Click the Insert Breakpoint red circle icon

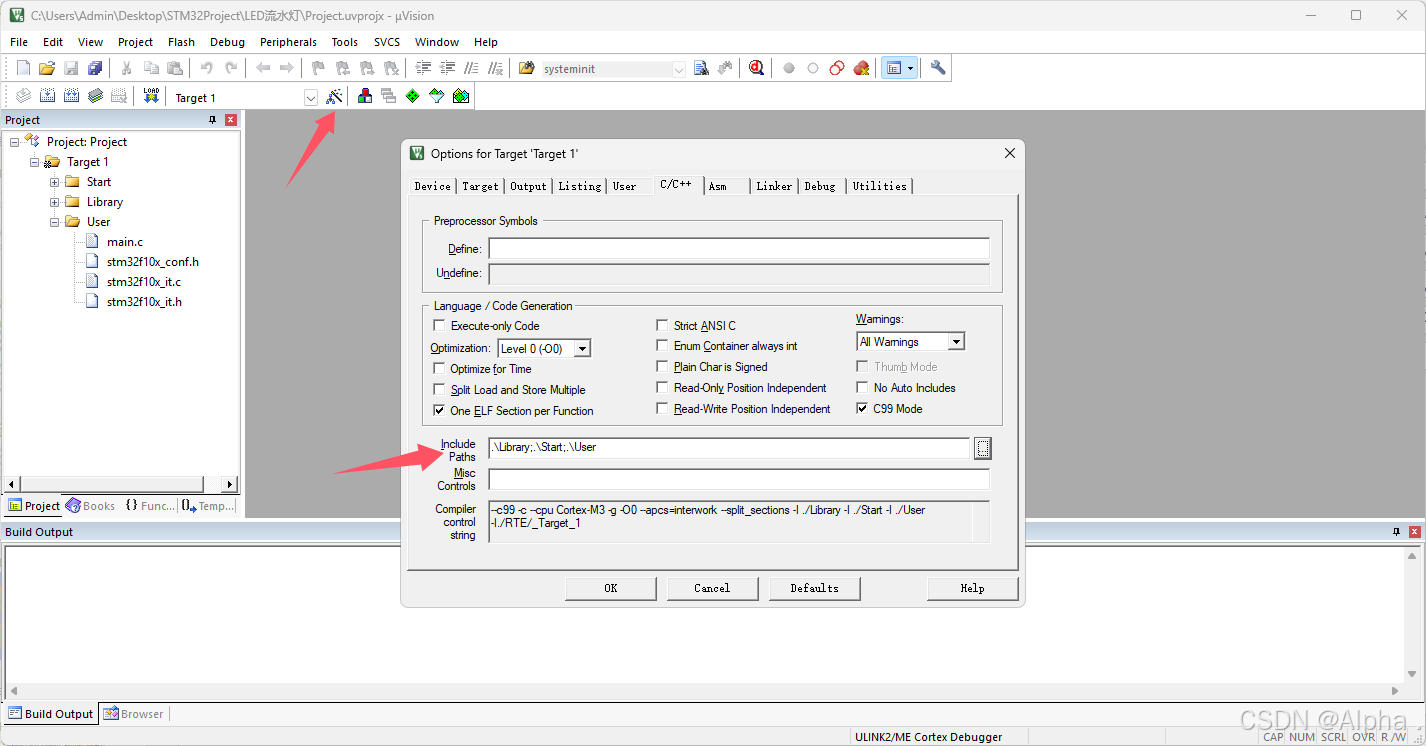pos(789,68)
